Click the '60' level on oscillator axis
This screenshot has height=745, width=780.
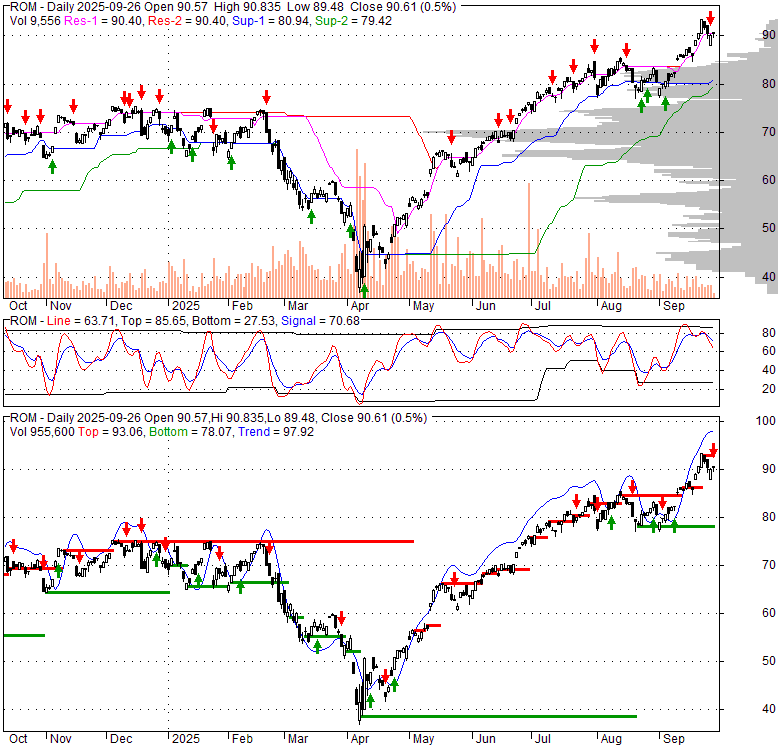tap(769, 351)
